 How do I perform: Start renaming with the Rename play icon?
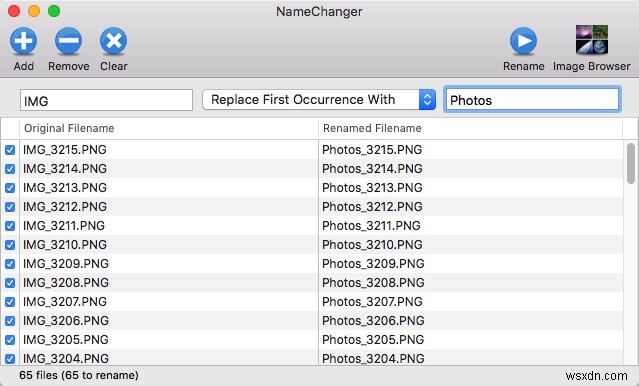[524, 41]
